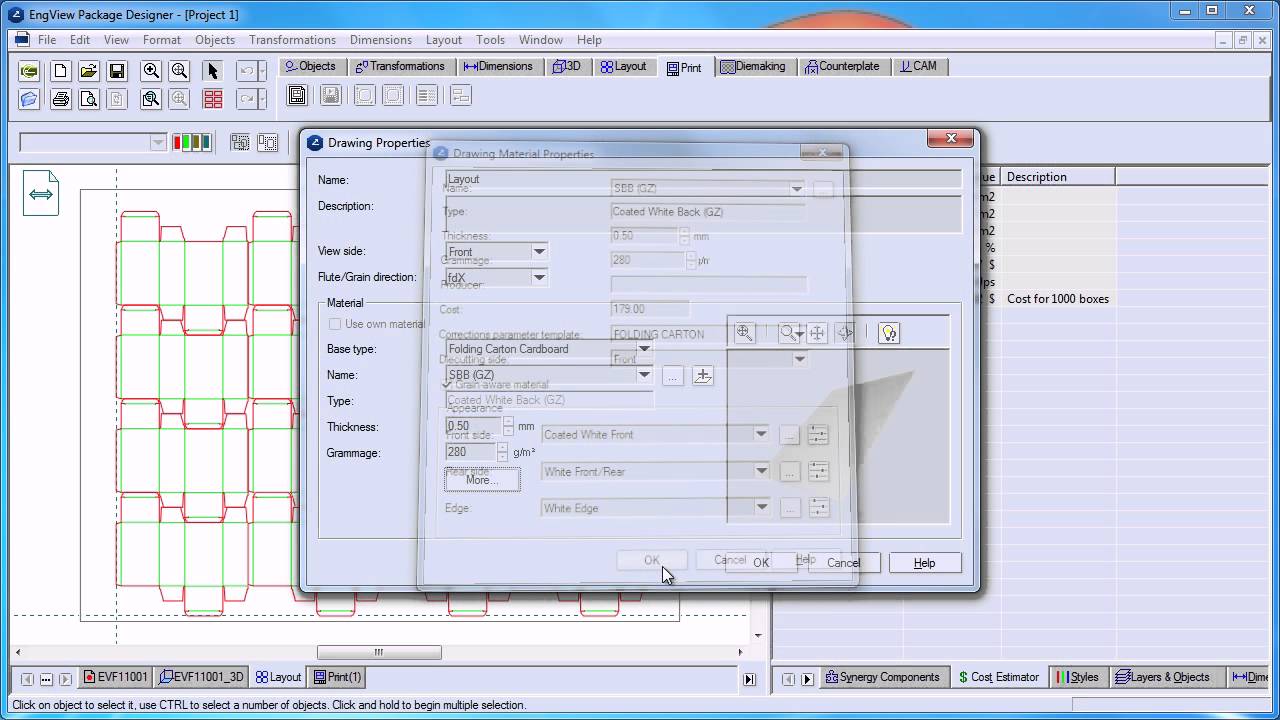
Task: Click the green back arrow icon
Action: click(29, 71)
